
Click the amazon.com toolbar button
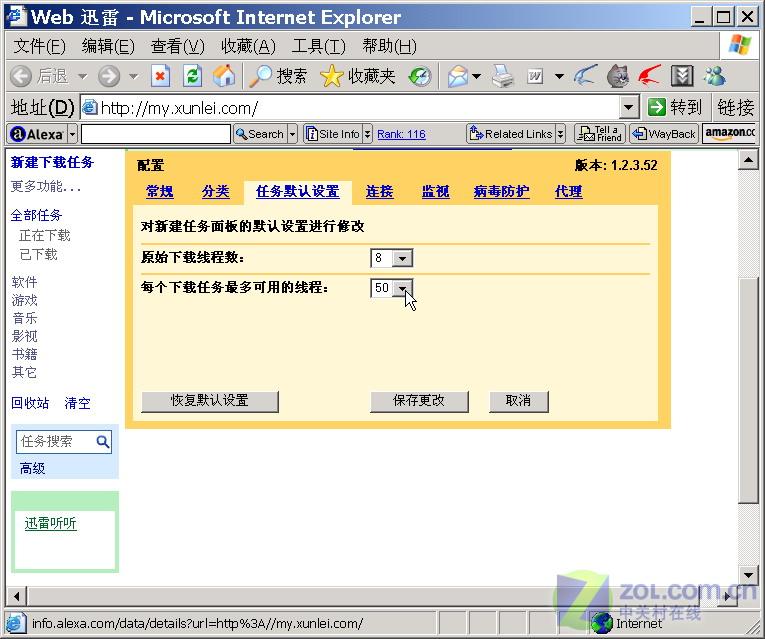pos(729,134)
